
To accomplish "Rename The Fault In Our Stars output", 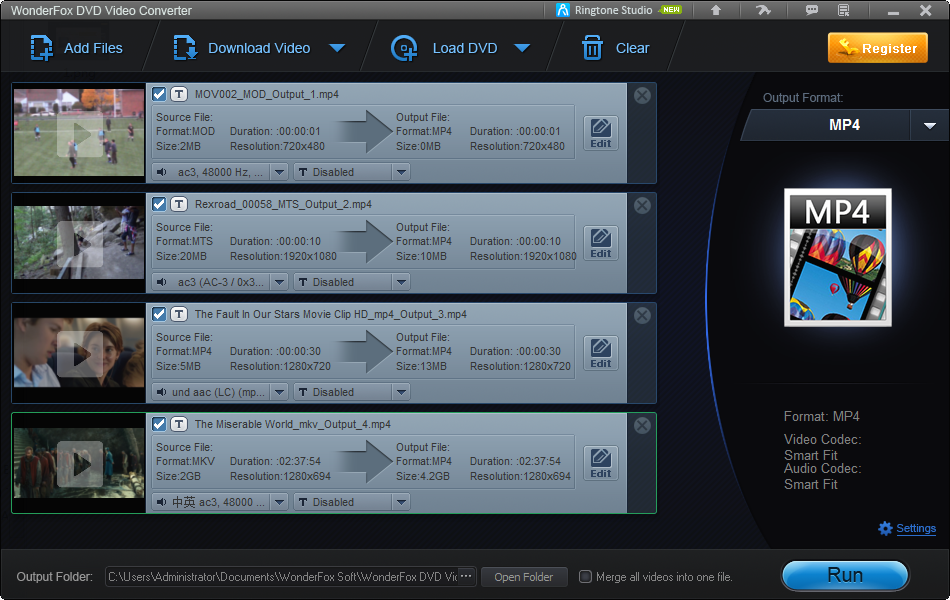I will [x=179, y=314].
